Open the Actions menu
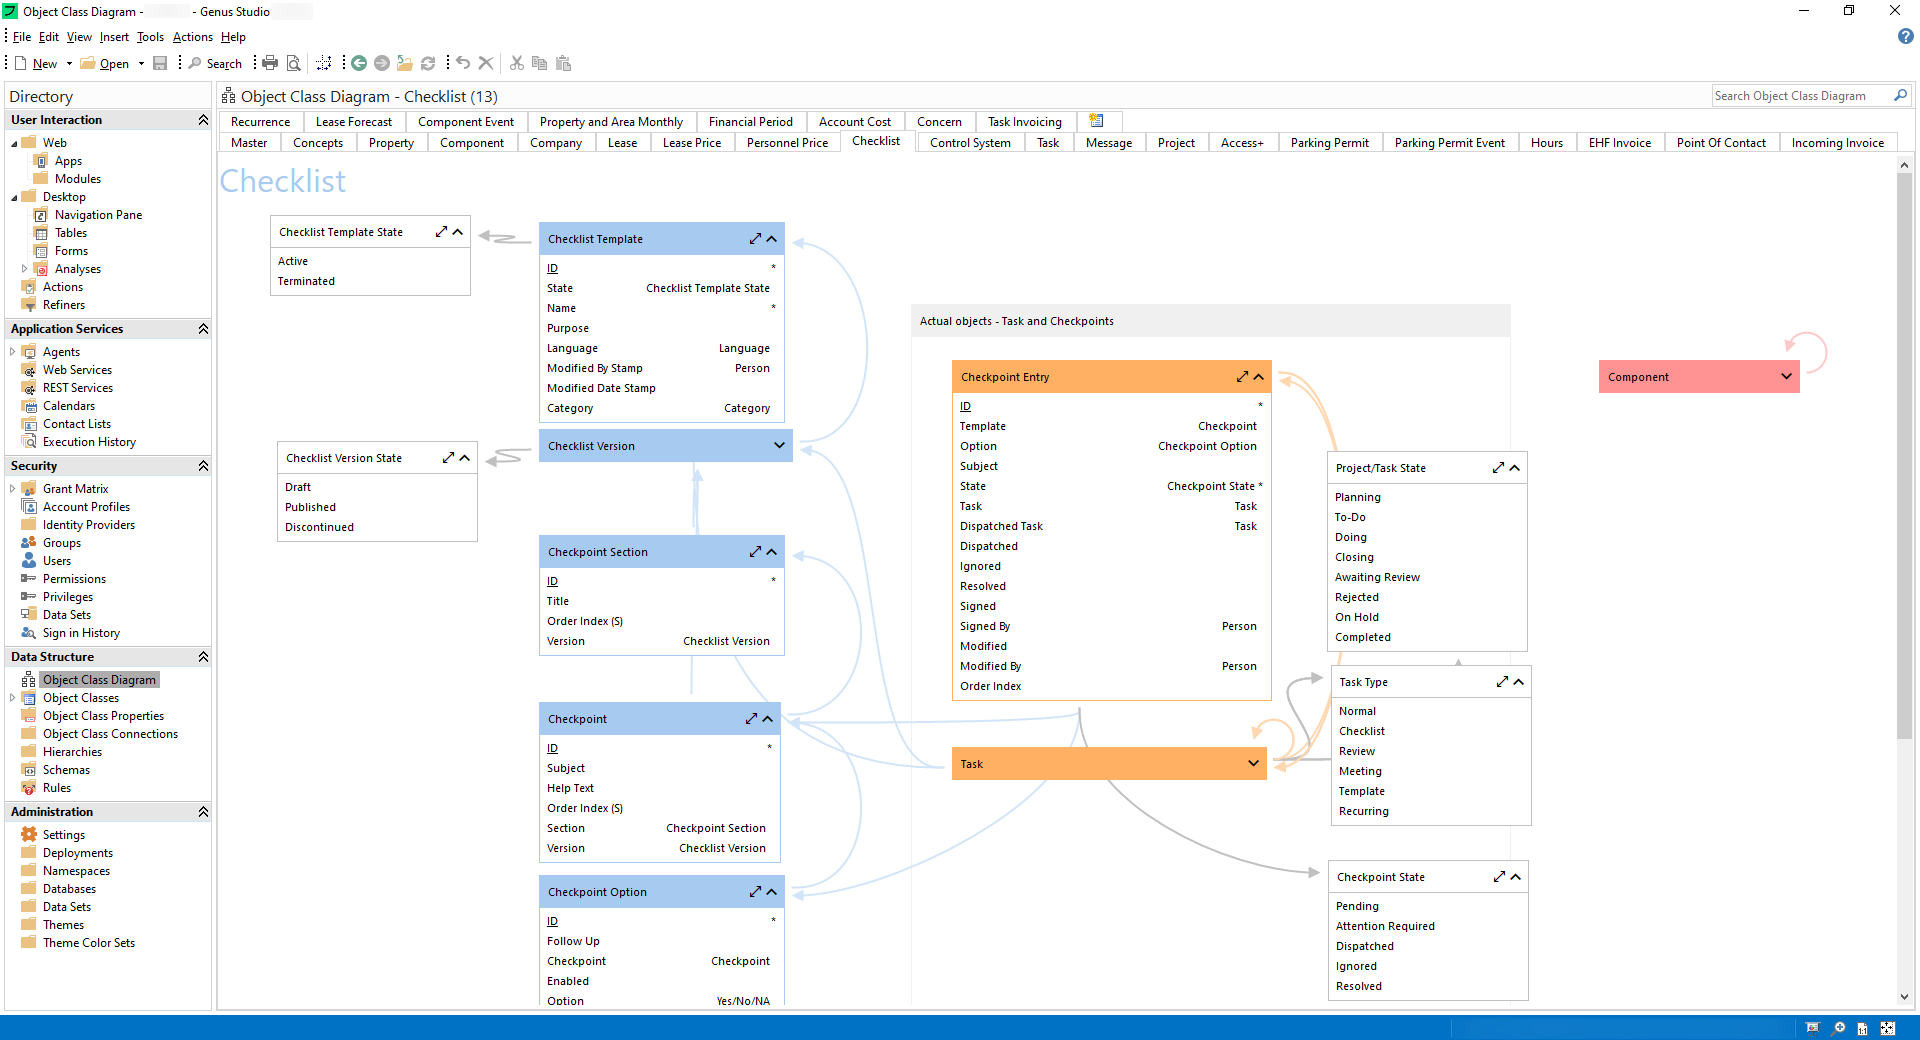The height and width of the screenshot is (1040, 1920). point(192,37)
